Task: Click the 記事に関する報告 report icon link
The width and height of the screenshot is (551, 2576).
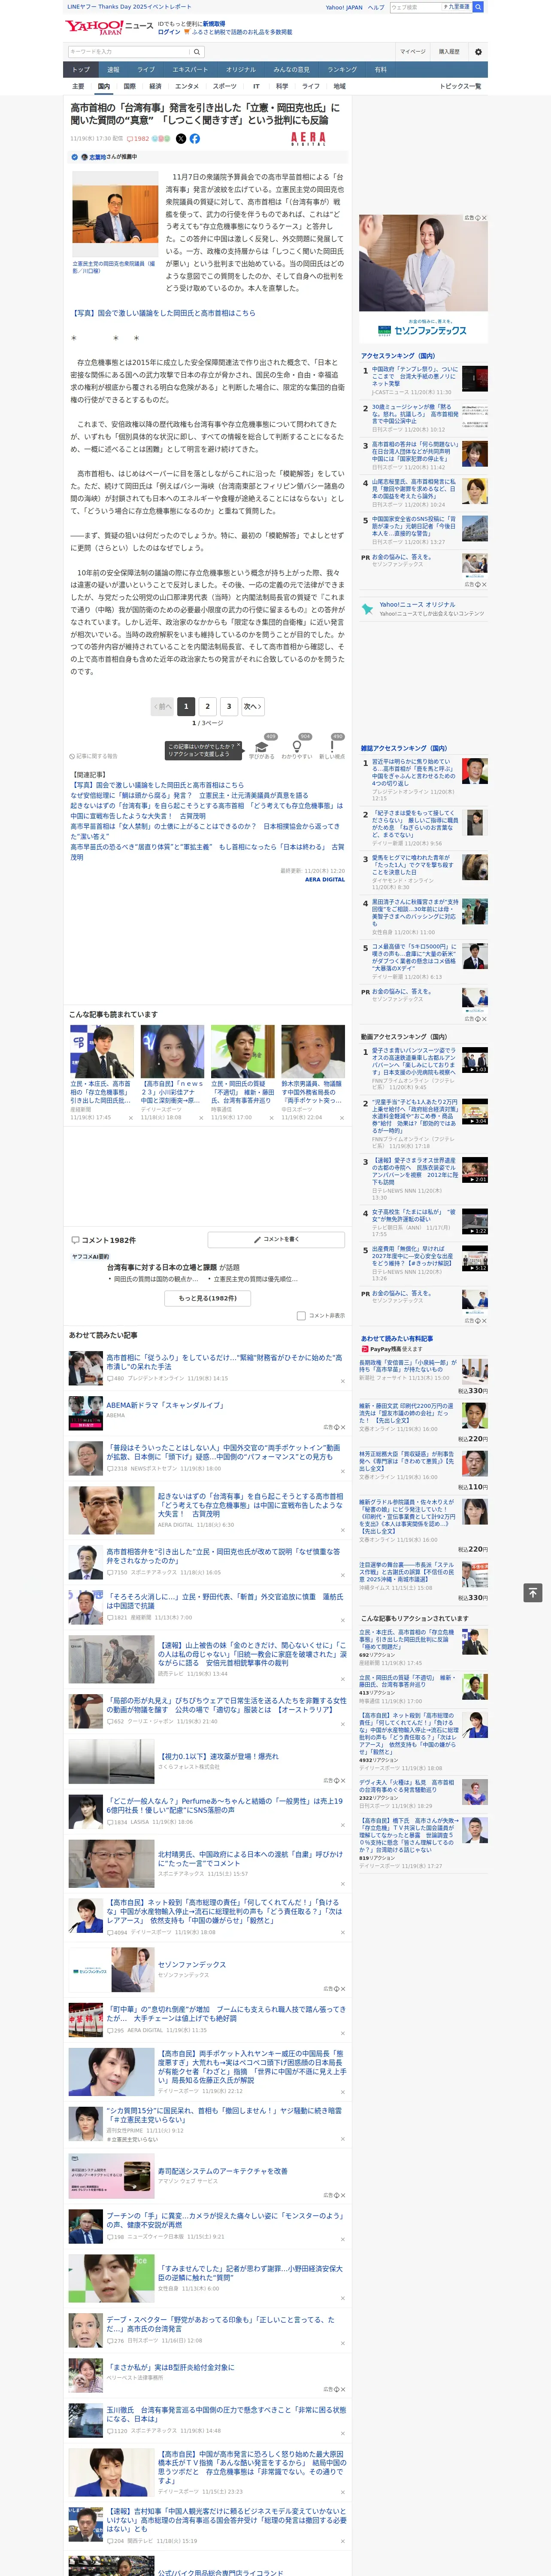Action: [x=93, y=756]
